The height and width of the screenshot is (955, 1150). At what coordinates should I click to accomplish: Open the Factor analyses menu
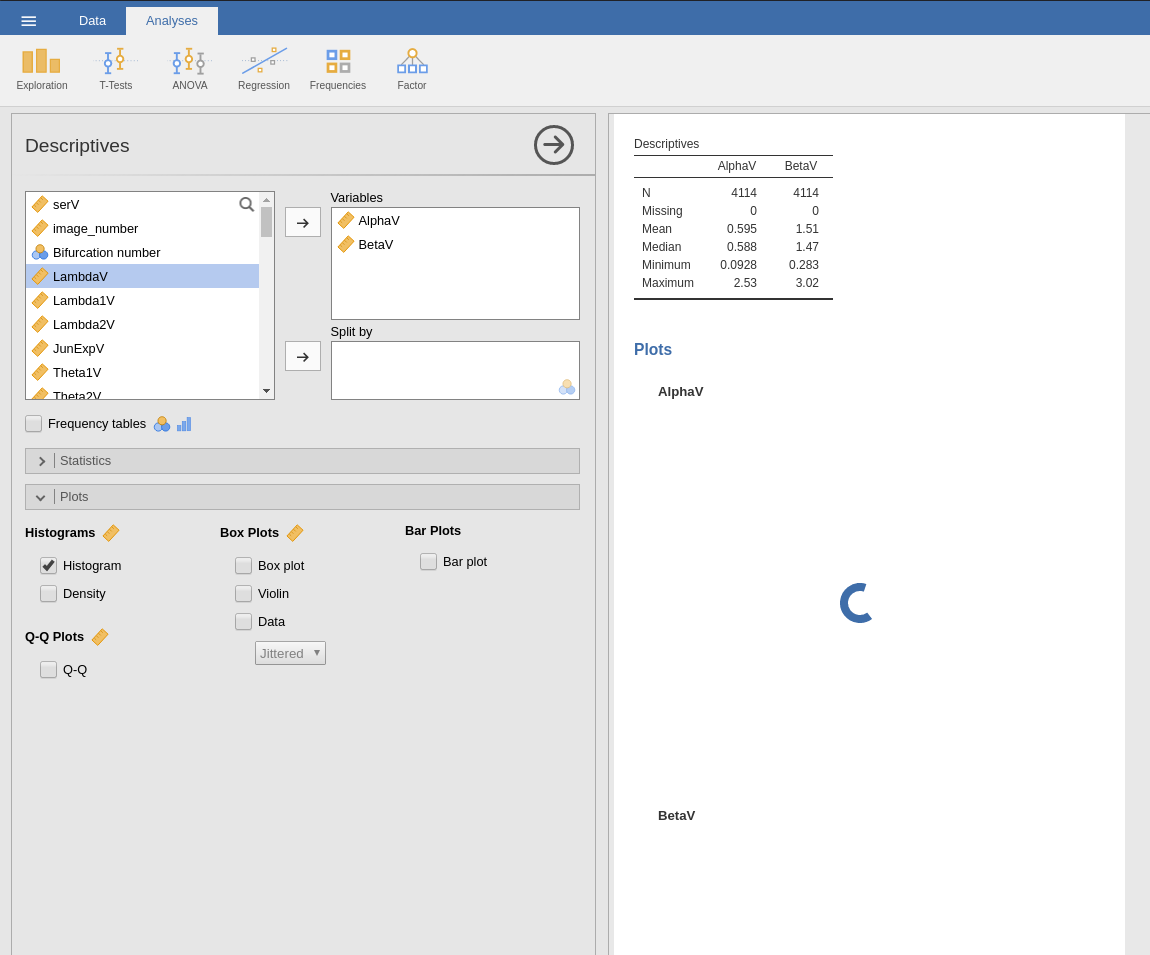(412, 70)
